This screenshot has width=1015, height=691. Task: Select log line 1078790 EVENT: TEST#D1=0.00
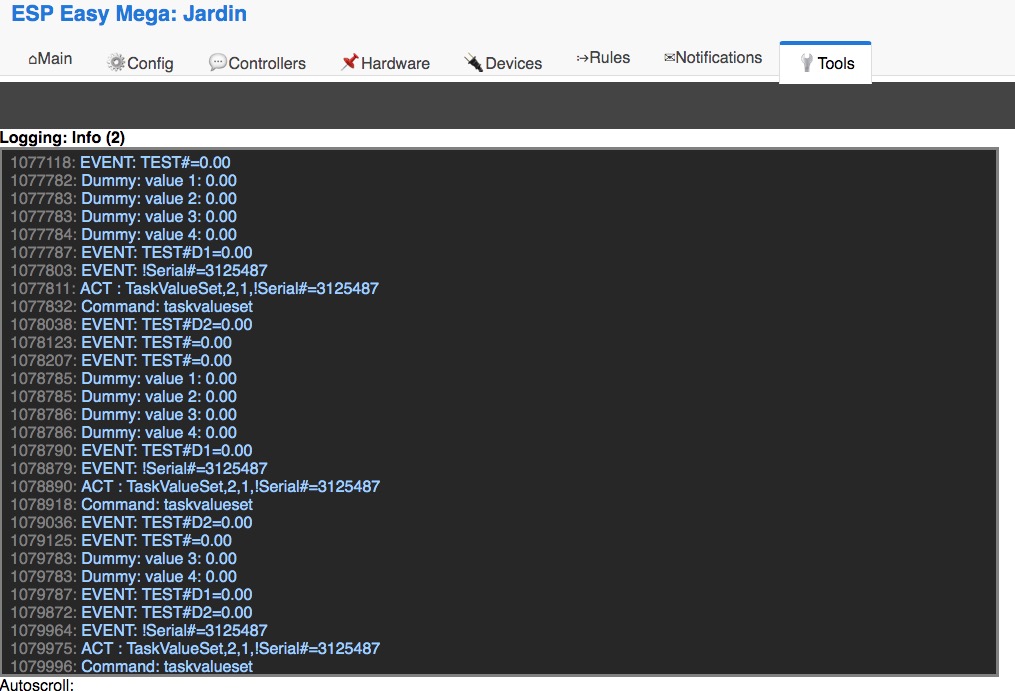(x=131, y=451)
